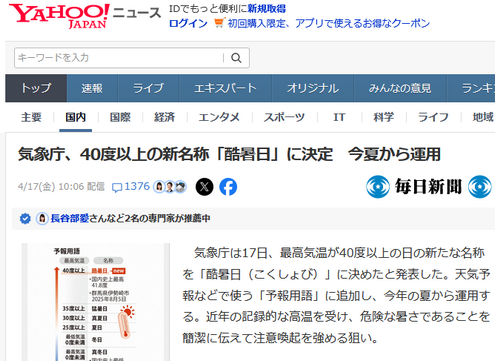Viewport: 495px width, 361px height.
Task: Click the search magnifier icon
Action: coord(236,58)
